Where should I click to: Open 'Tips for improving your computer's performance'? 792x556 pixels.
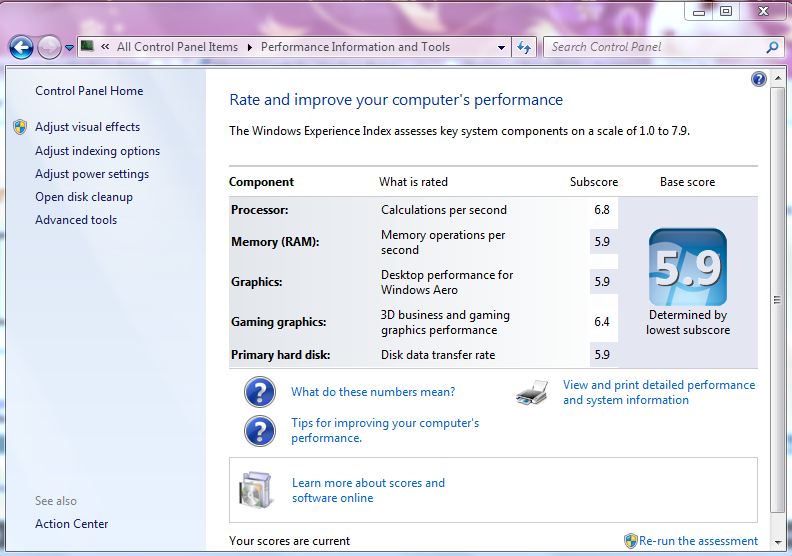tap(385, 430)
